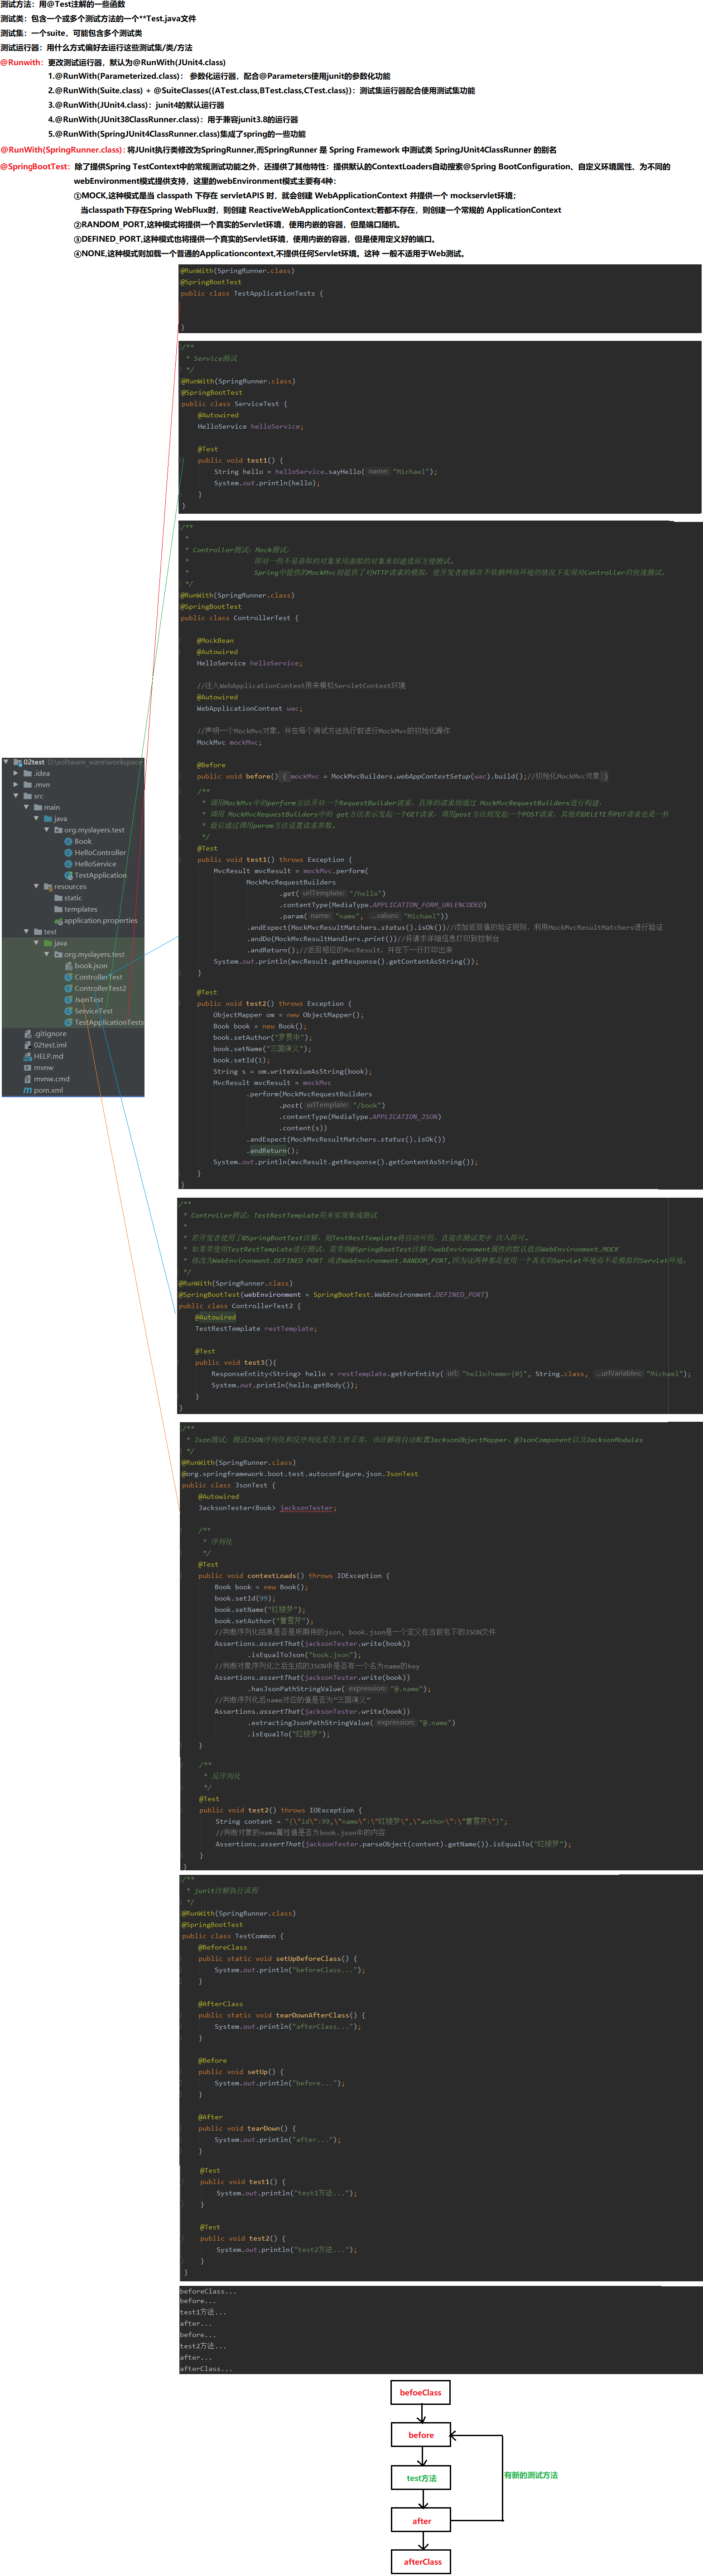Click the book.json file icon

click(x=68, y=966)
